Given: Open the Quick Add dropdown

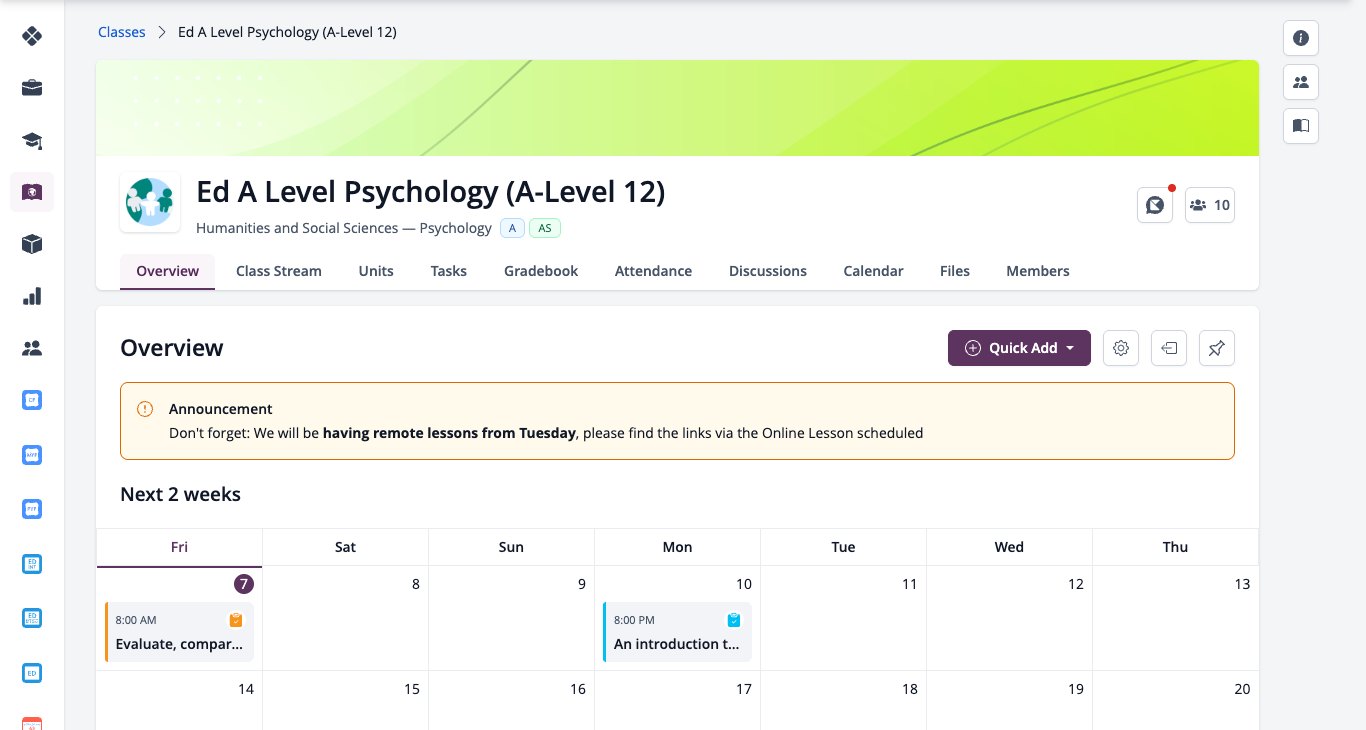Looking at the screenshot, I should tap(1019, 348).
